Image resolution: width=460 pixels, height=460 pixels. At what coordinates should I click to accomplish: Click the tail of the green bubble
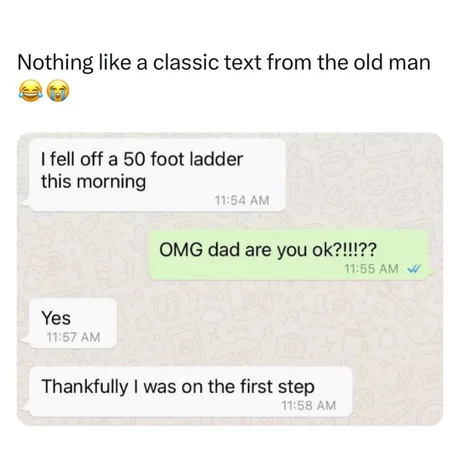[431, 274]
